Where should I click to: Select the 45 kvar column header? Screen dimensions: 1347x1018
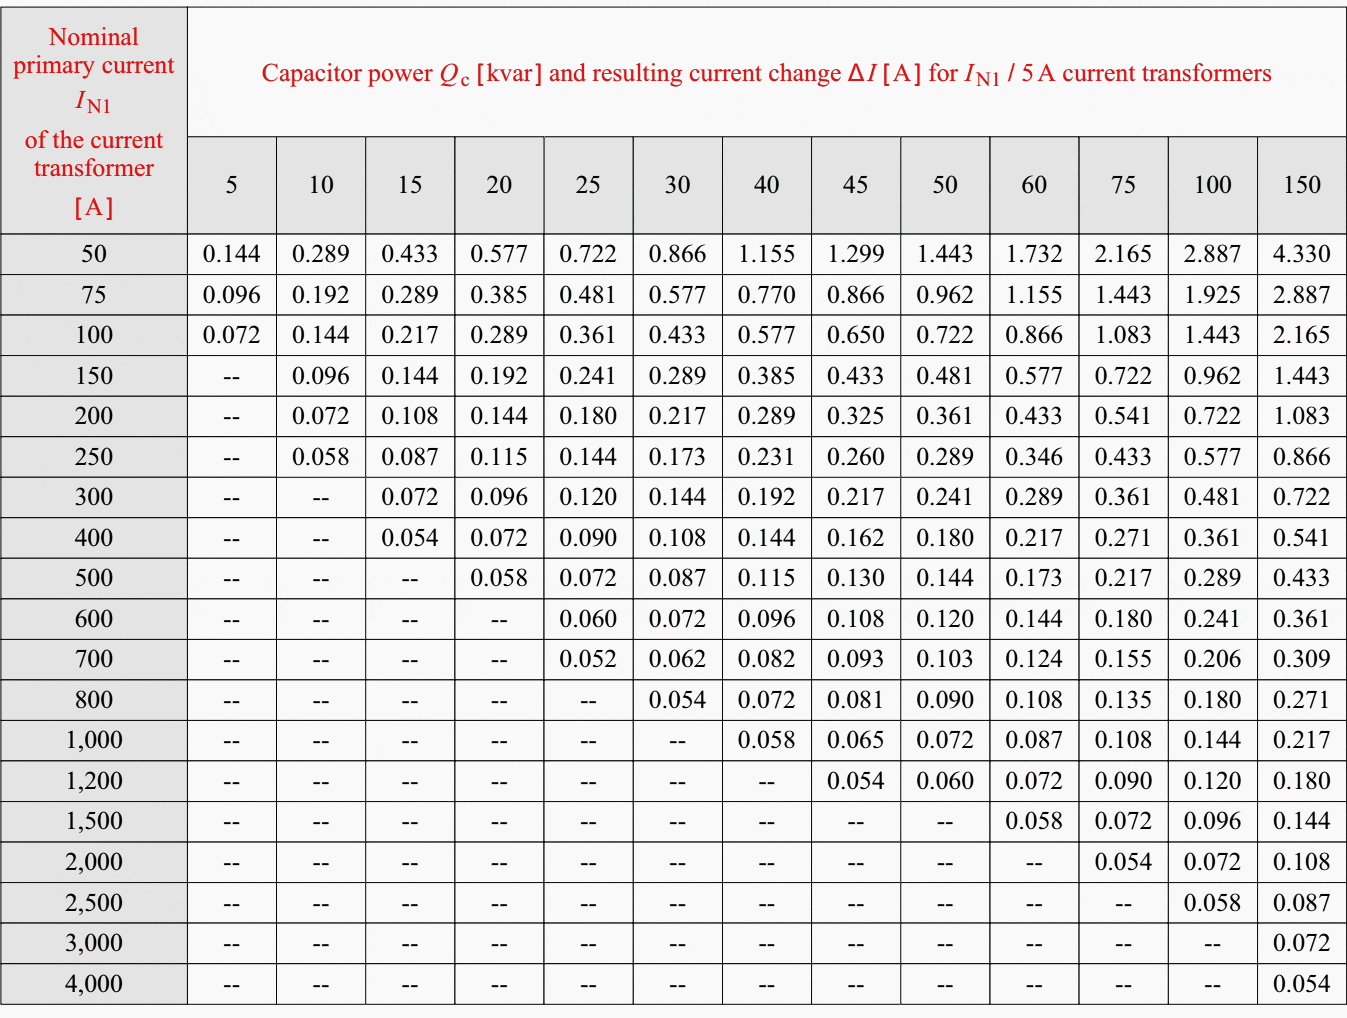click(x=856, y=185)
